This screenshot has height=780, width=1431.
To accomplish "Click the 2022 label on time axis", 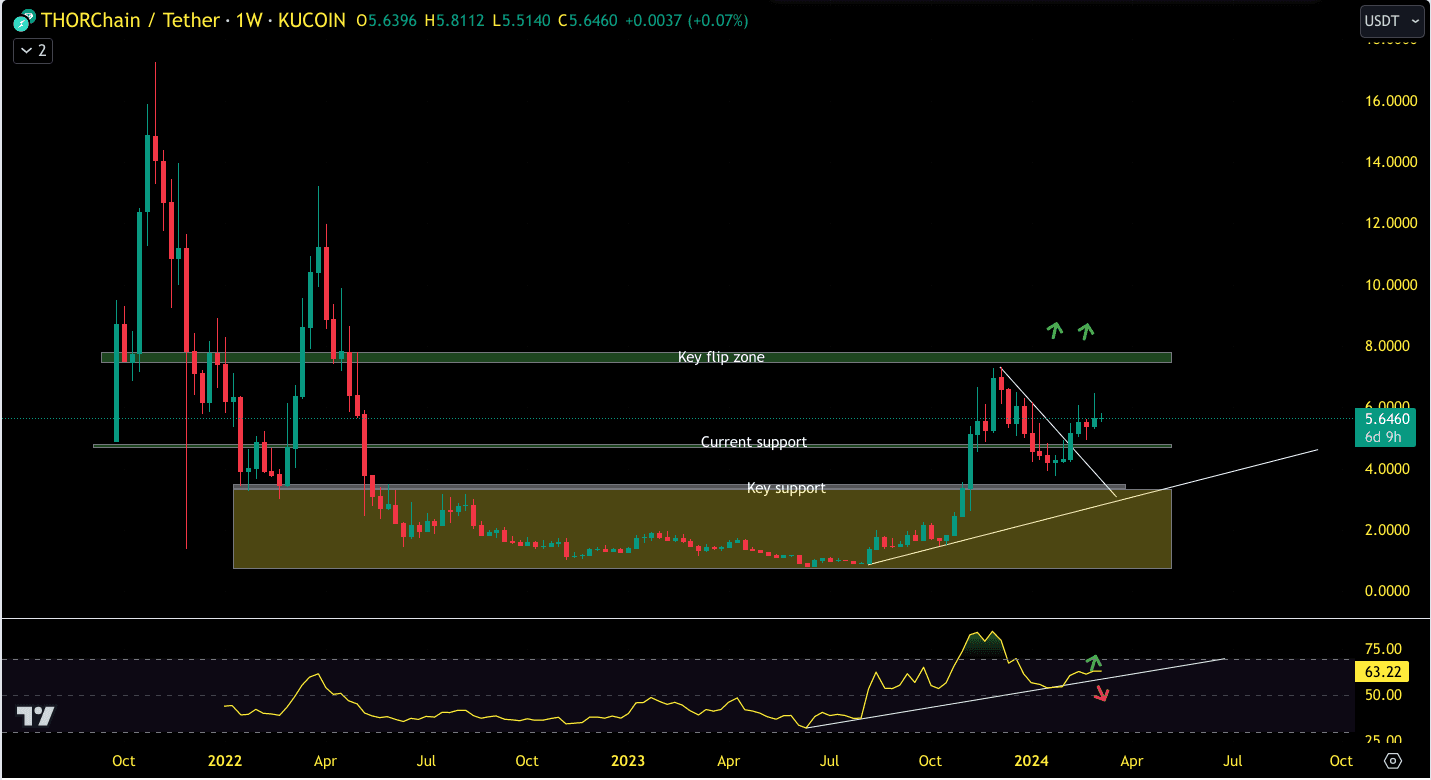I will coord(225,761).
